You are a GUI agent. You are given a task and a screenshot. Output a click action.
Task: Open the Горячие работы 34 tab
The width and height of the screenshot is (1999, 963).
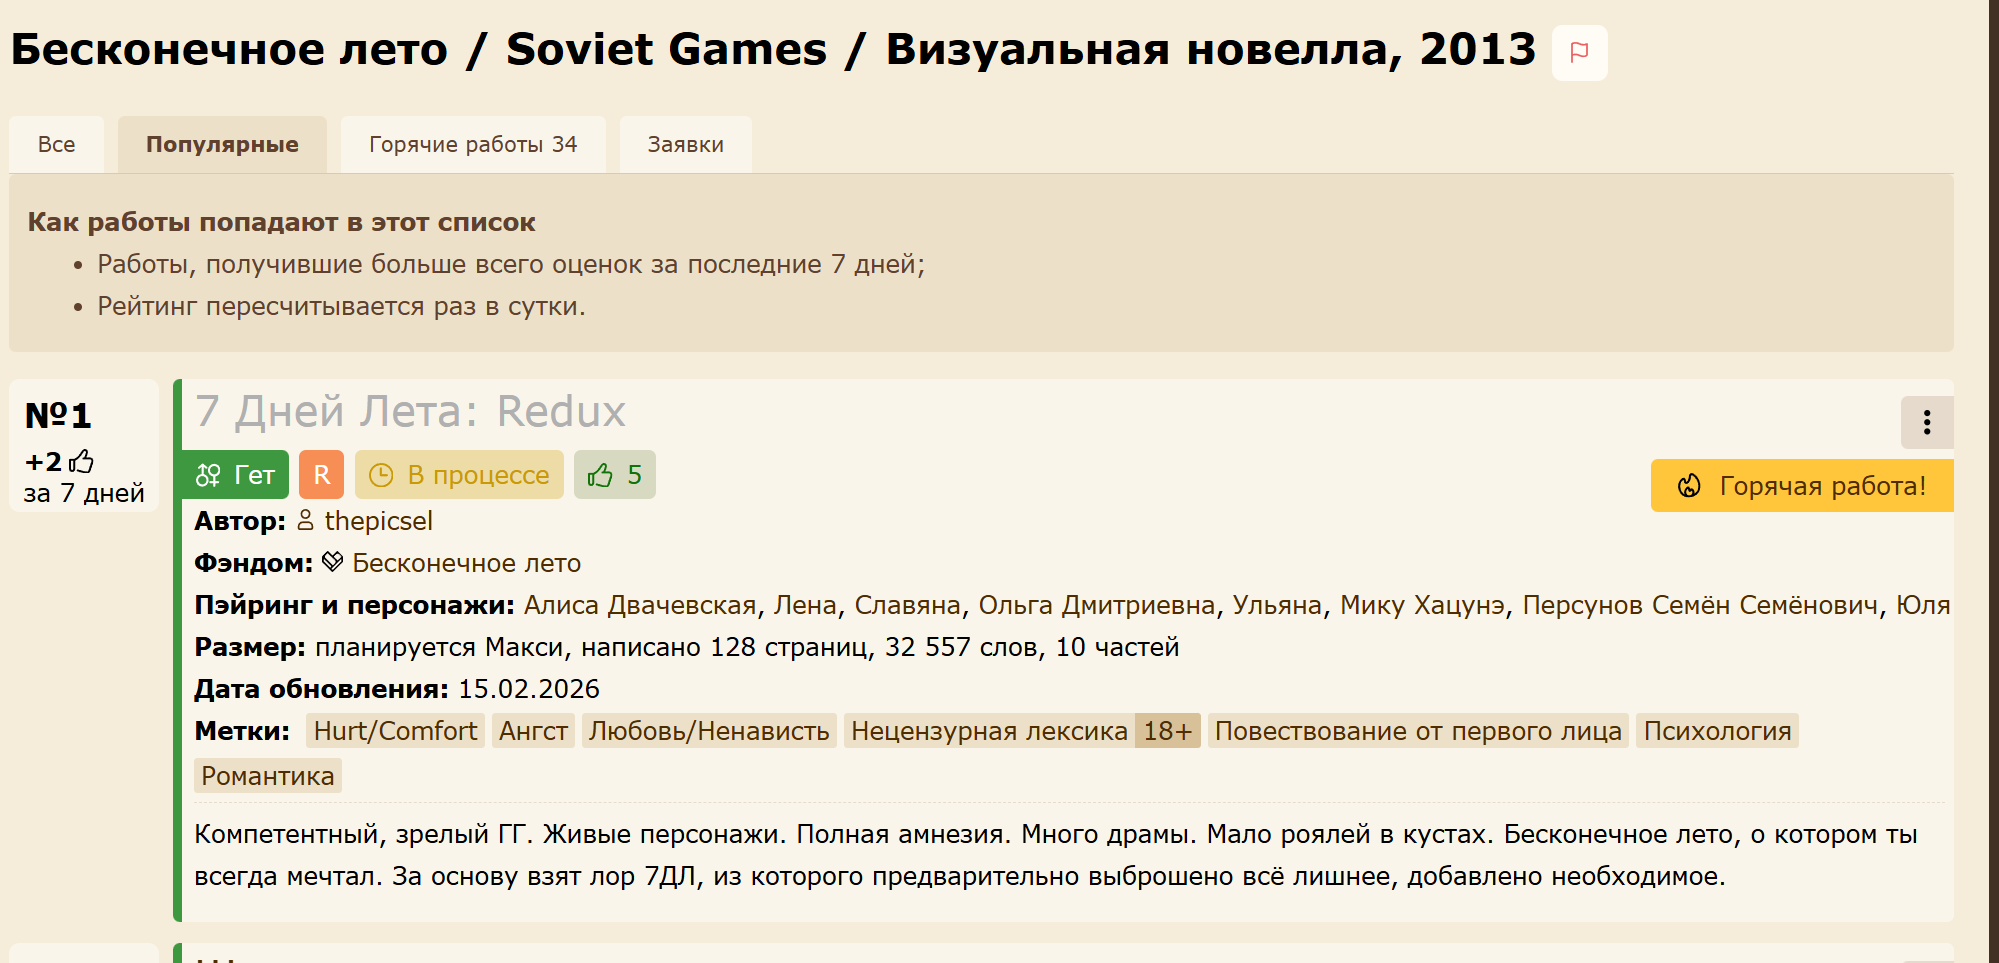[x=473, y=144]
